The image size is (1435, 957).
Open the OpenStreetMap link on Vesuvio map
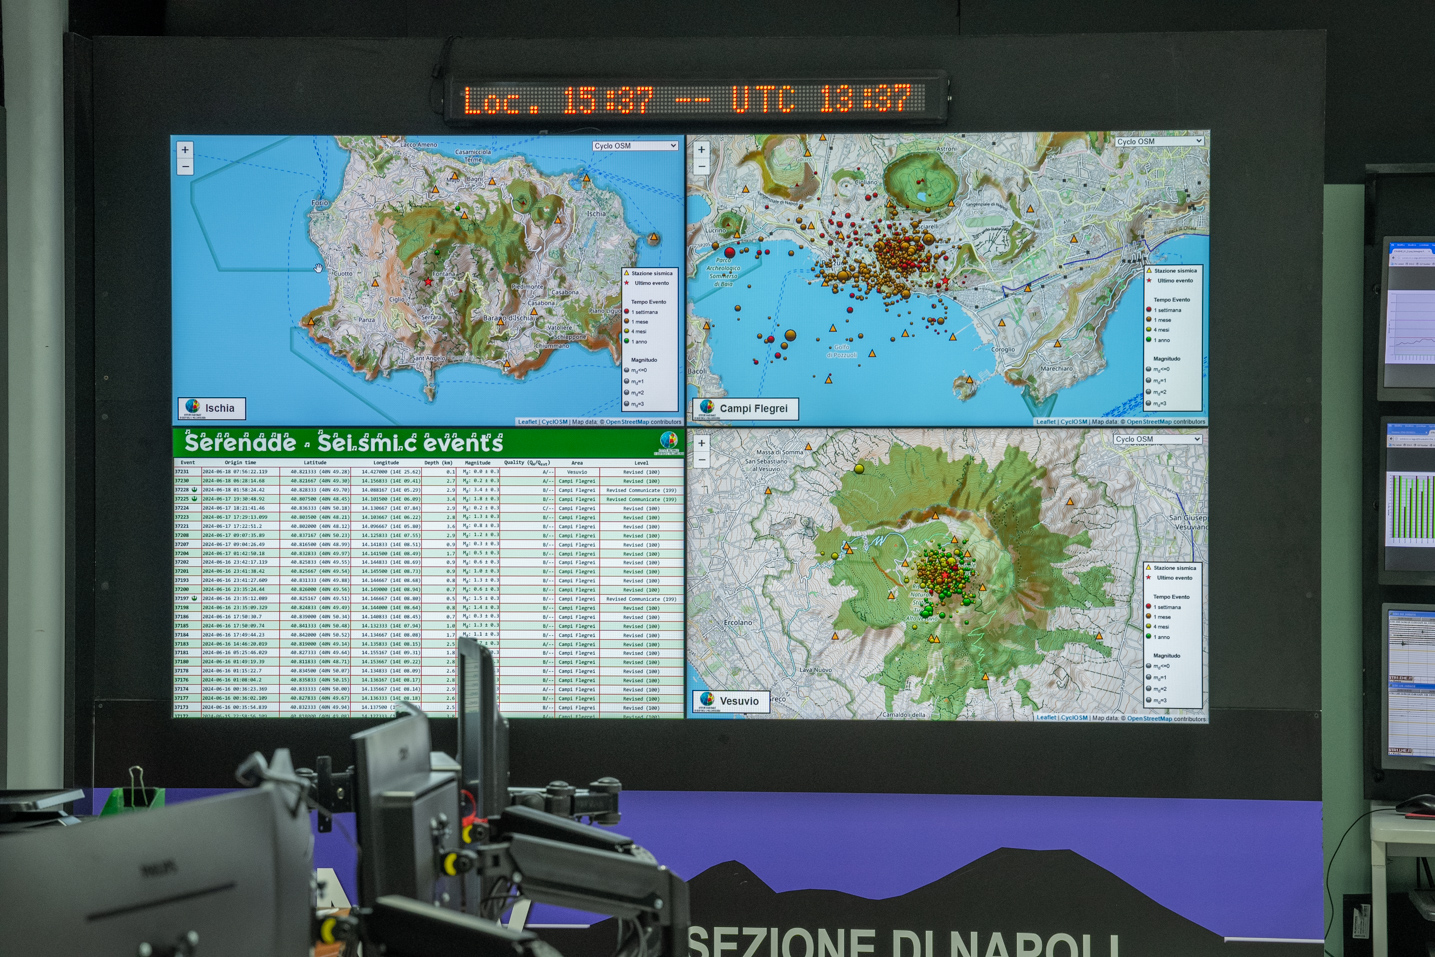click(x=1151, y=718)
